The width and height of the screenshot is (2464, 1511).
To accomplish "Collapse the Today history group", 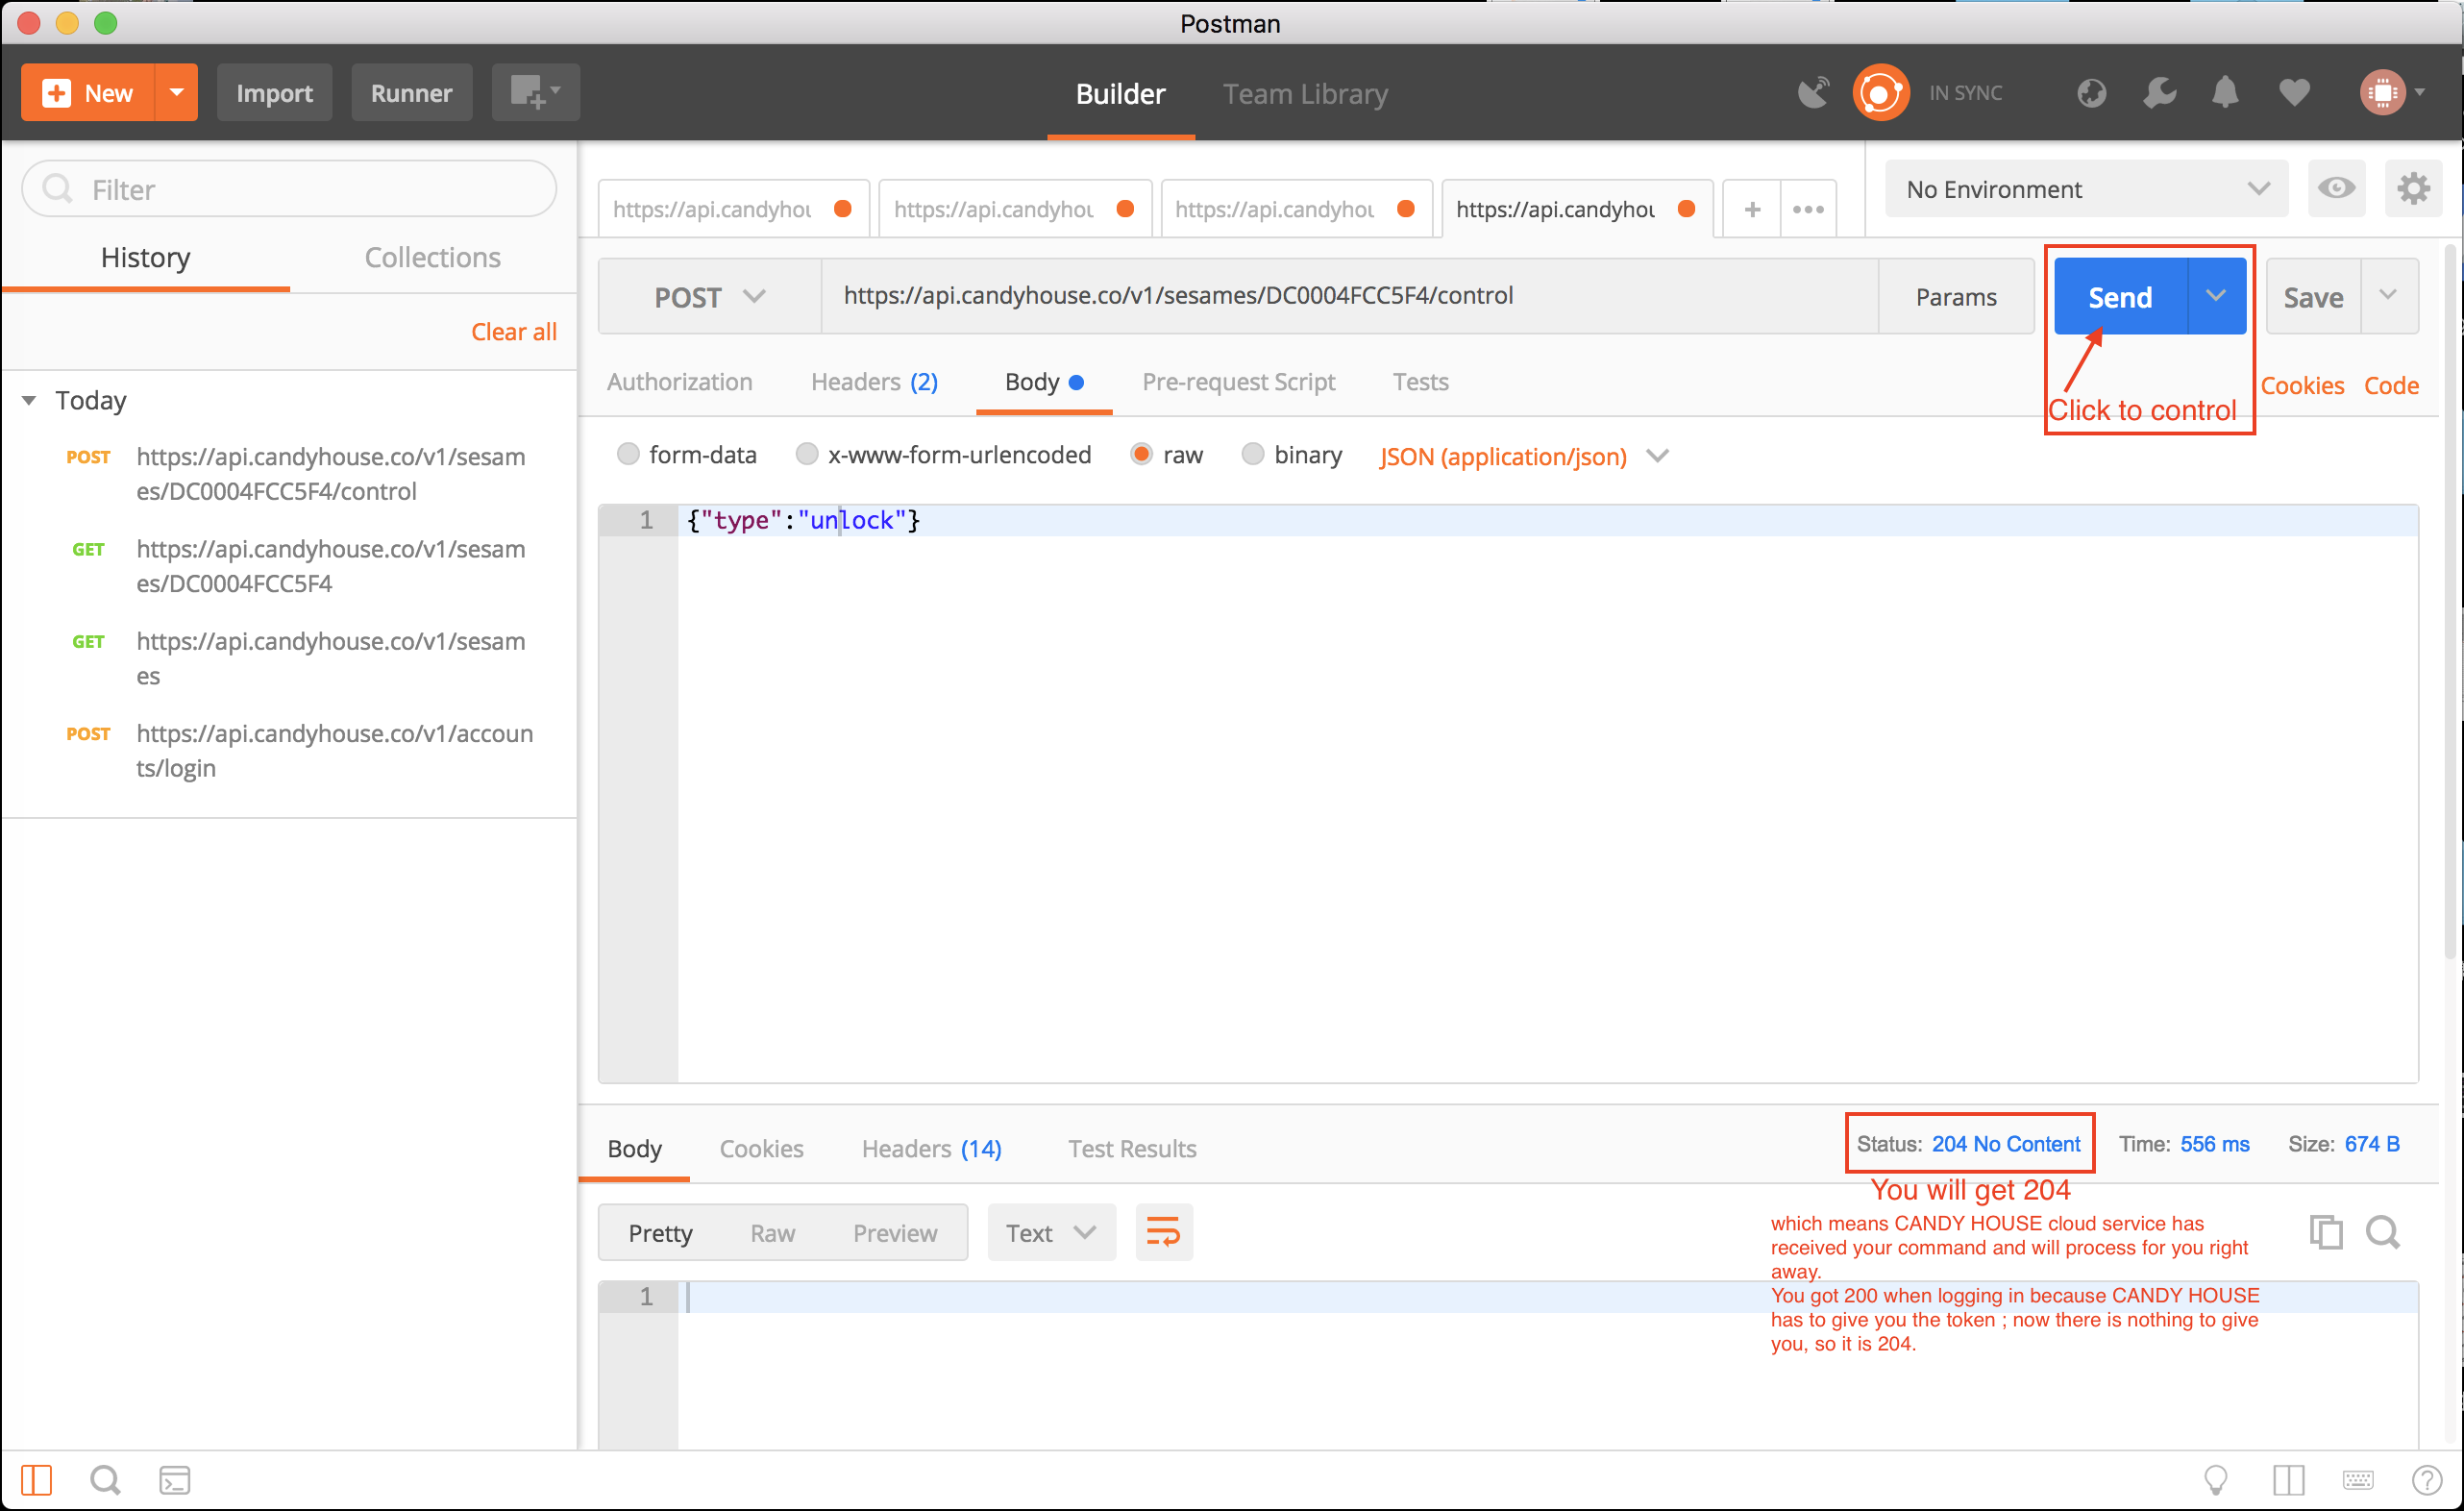I will pos(29,400).
